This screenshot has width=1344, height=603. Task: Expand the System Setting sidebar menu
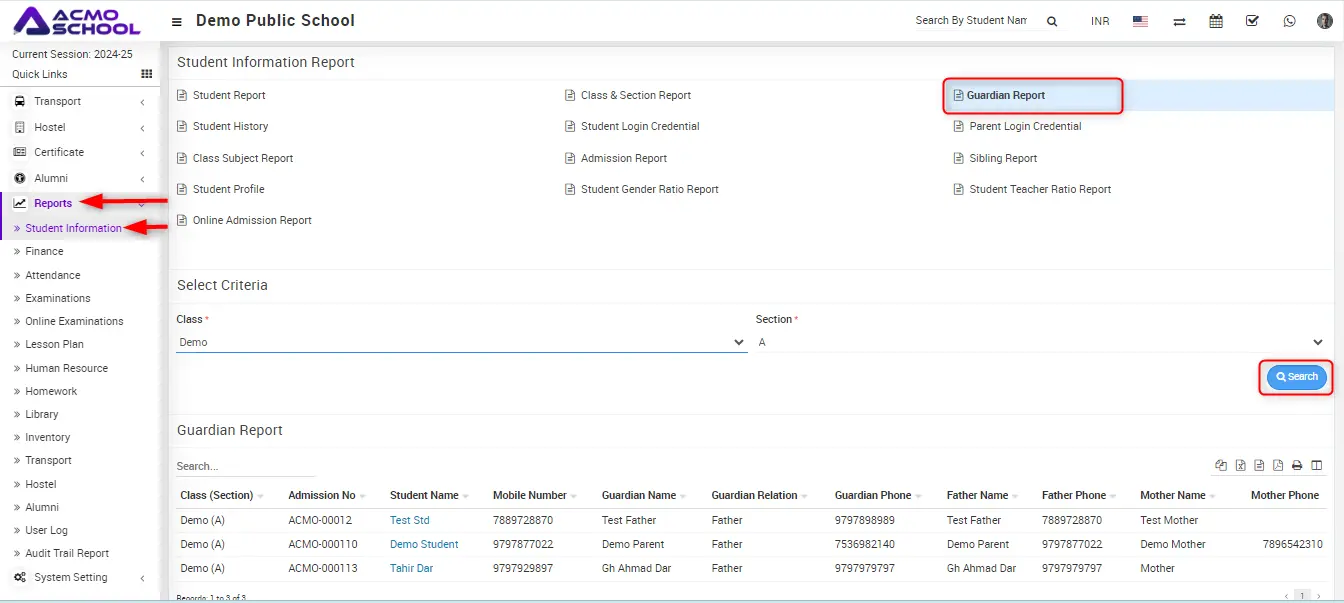click(x=70, y=577)
